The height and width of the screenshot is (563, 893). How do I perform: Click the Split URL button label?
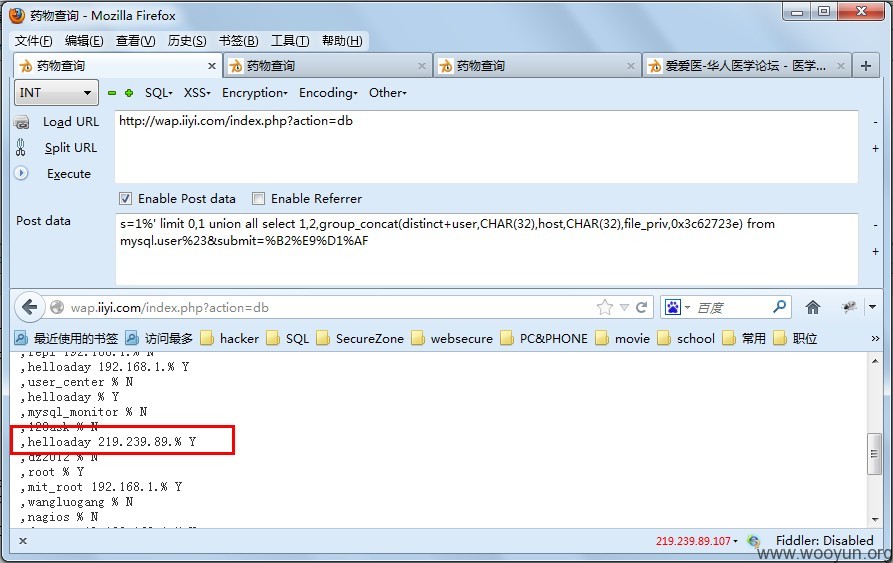point(71,147)
